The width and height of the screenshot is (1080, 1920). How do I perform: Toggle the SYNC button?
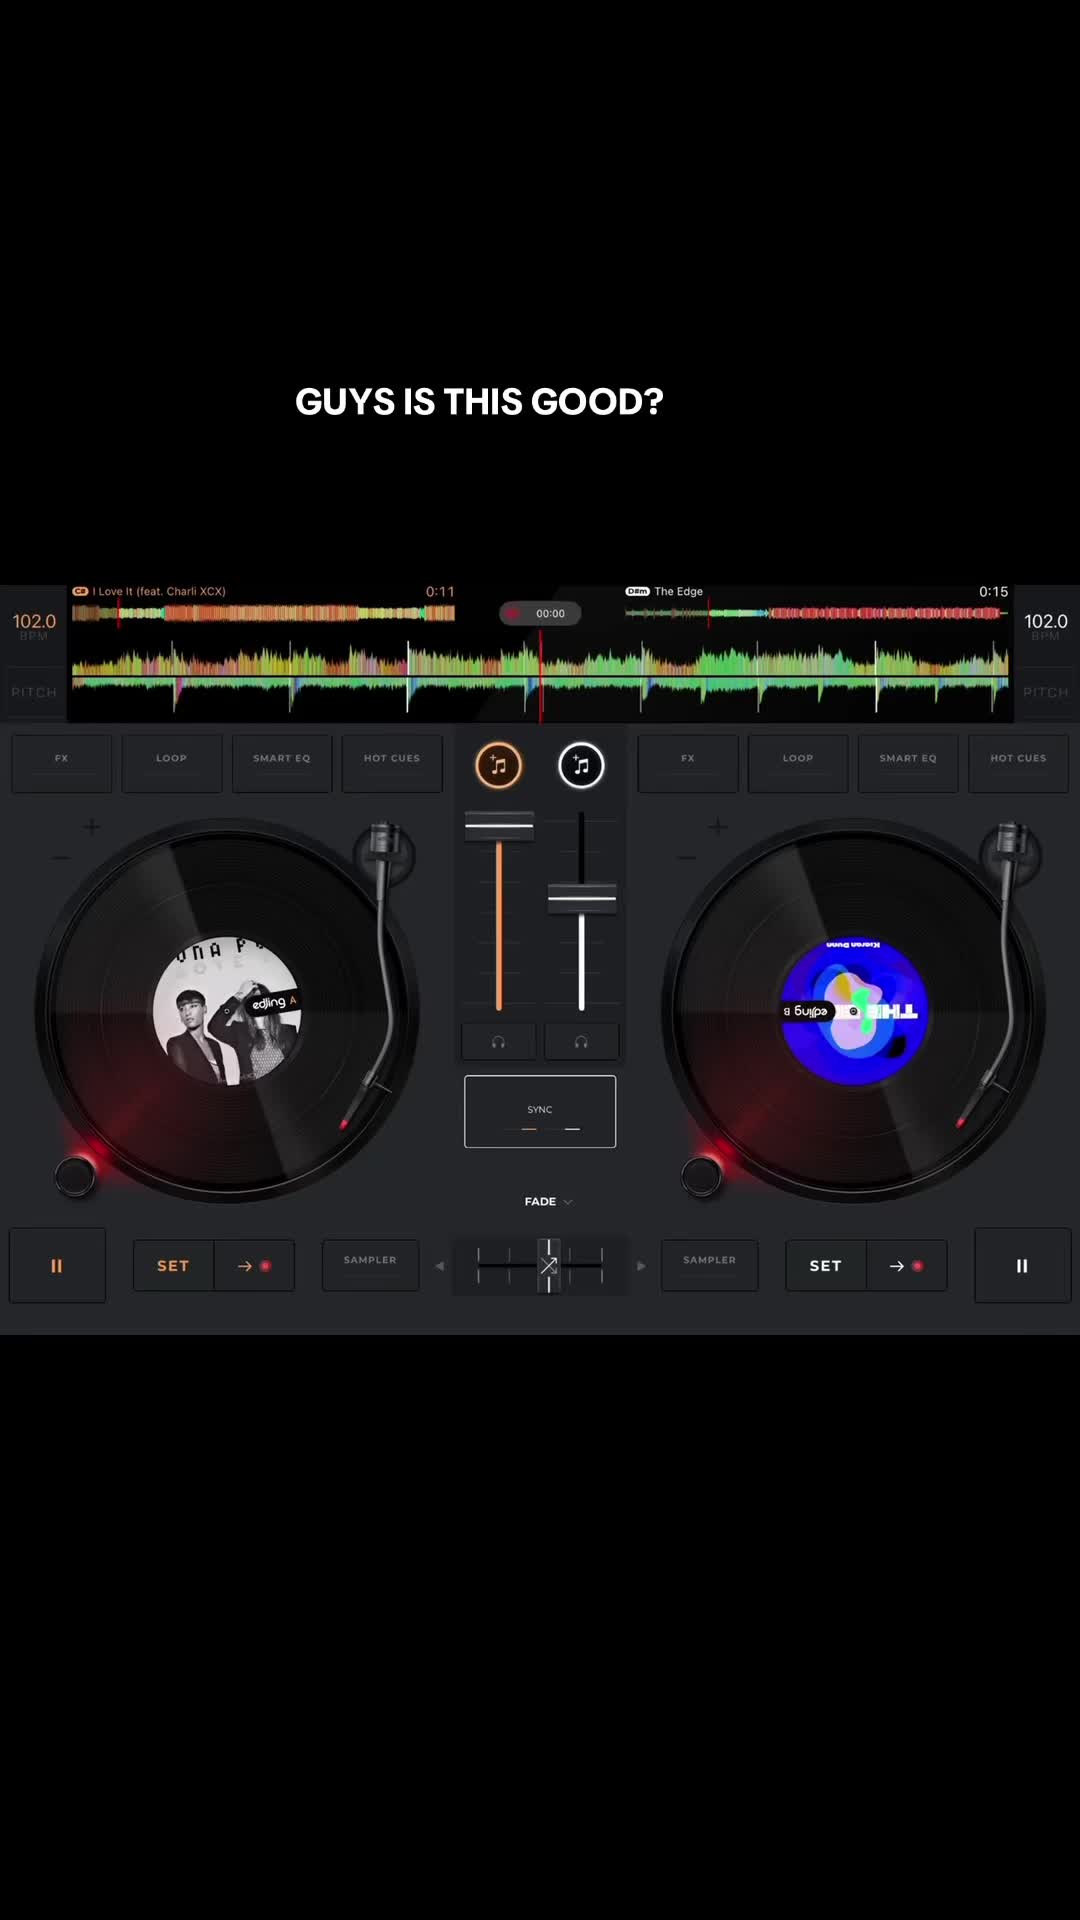(540, 1111)
